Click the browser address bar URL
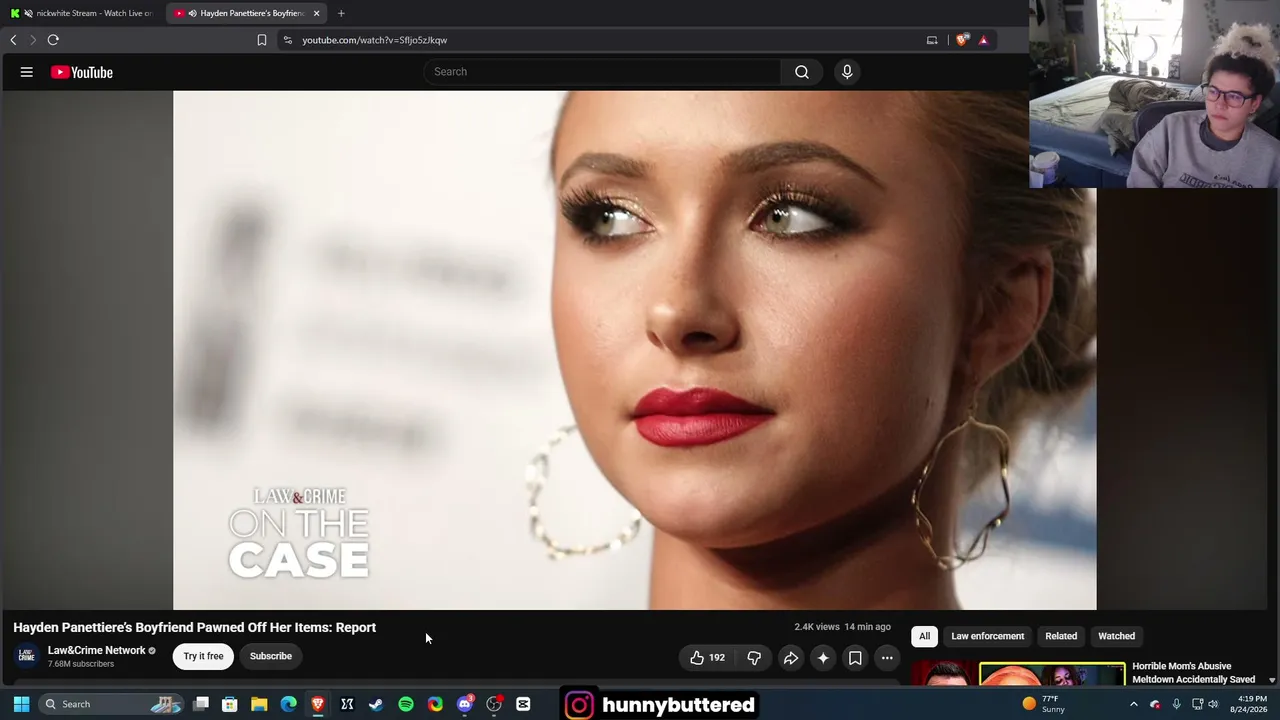Screen dimensions: 1280x720 (375, 40)
